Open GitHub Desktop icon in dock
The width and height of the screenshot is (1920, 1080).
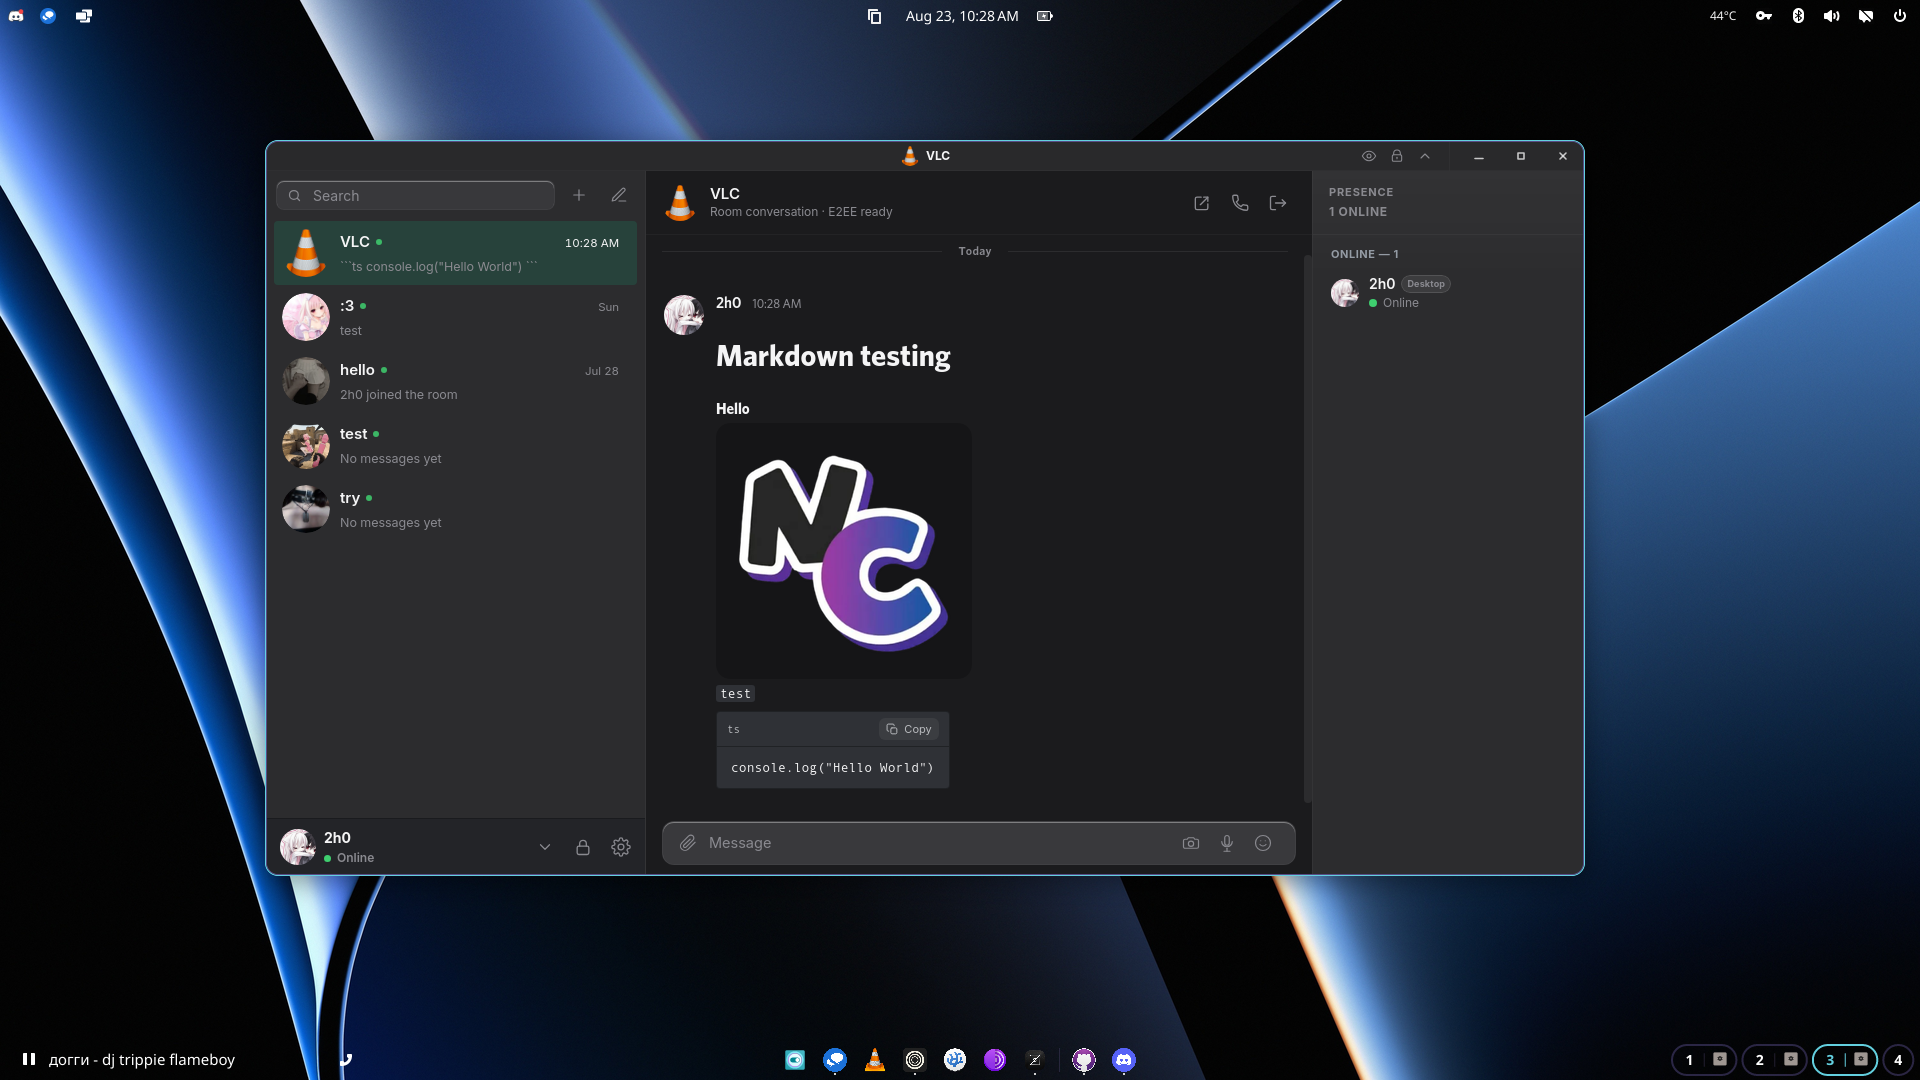[x=1084, y=1060]
